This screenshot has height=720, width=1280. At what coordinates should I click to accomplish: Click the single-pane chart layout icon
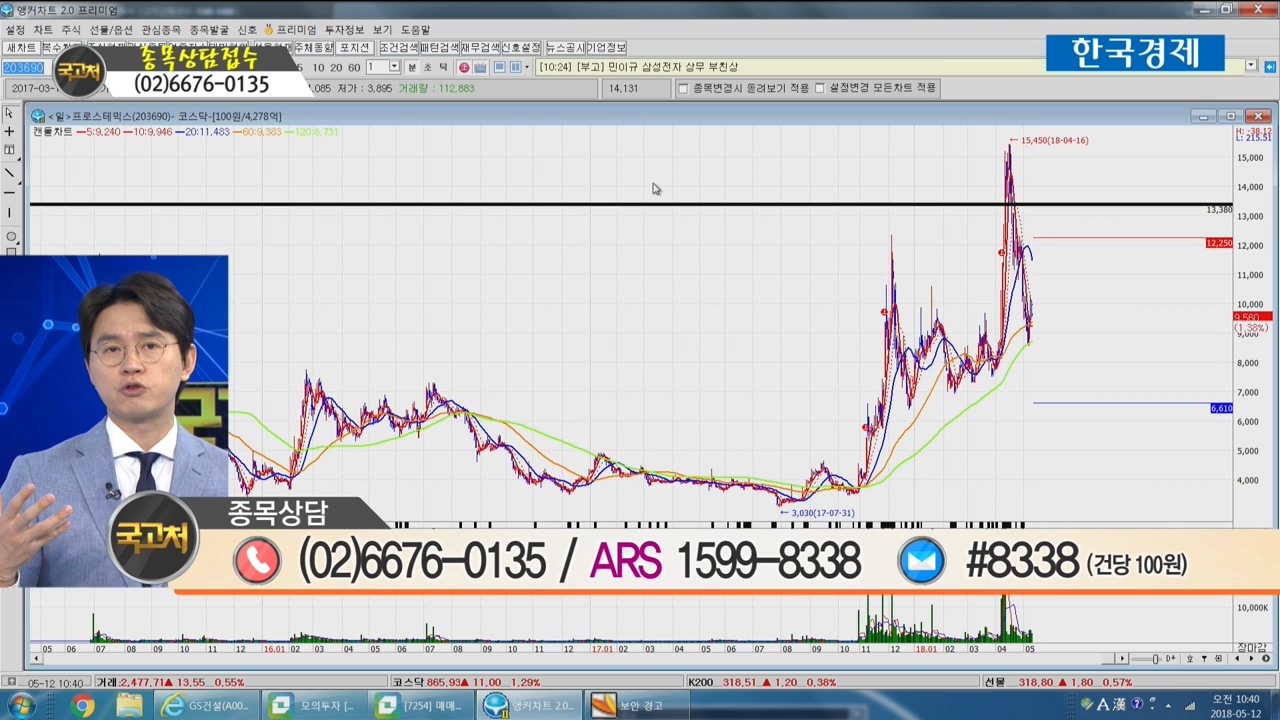pyautogui.click(x=499, y=67)
